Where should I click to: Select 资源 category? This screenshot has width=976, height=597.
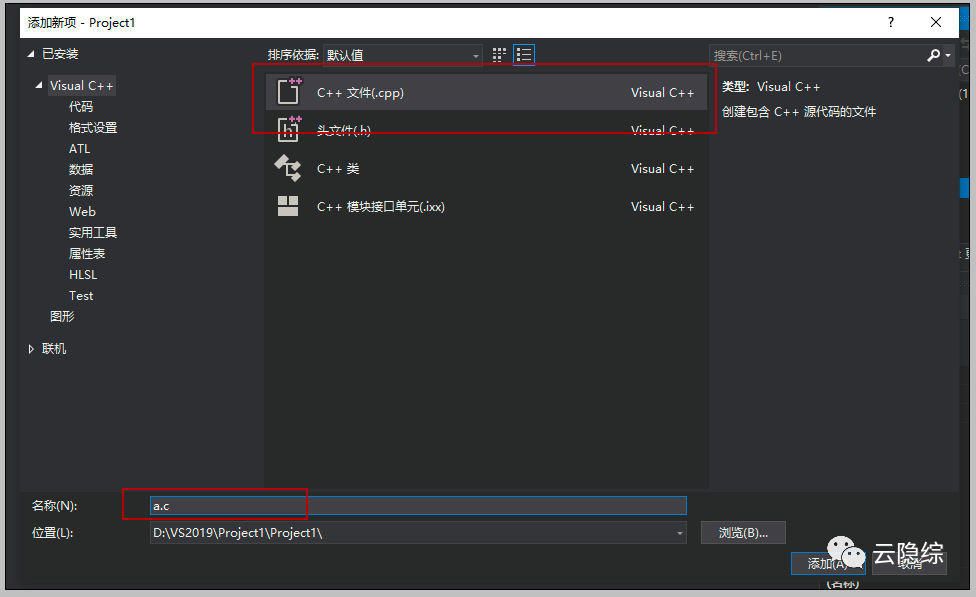[x=81, y=190]
